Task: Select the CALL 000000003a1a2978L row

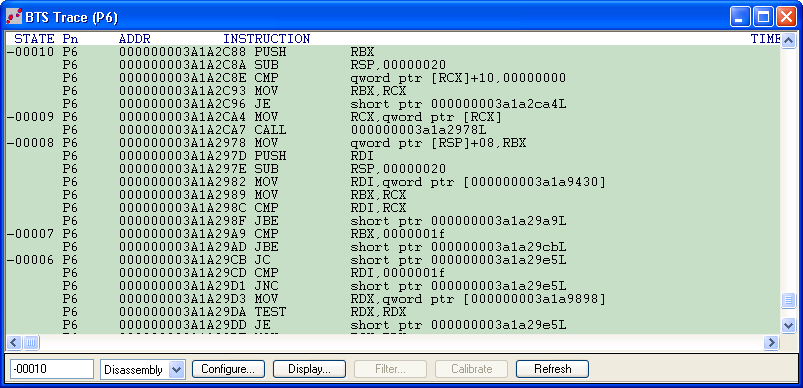Action: pos(393,130)
